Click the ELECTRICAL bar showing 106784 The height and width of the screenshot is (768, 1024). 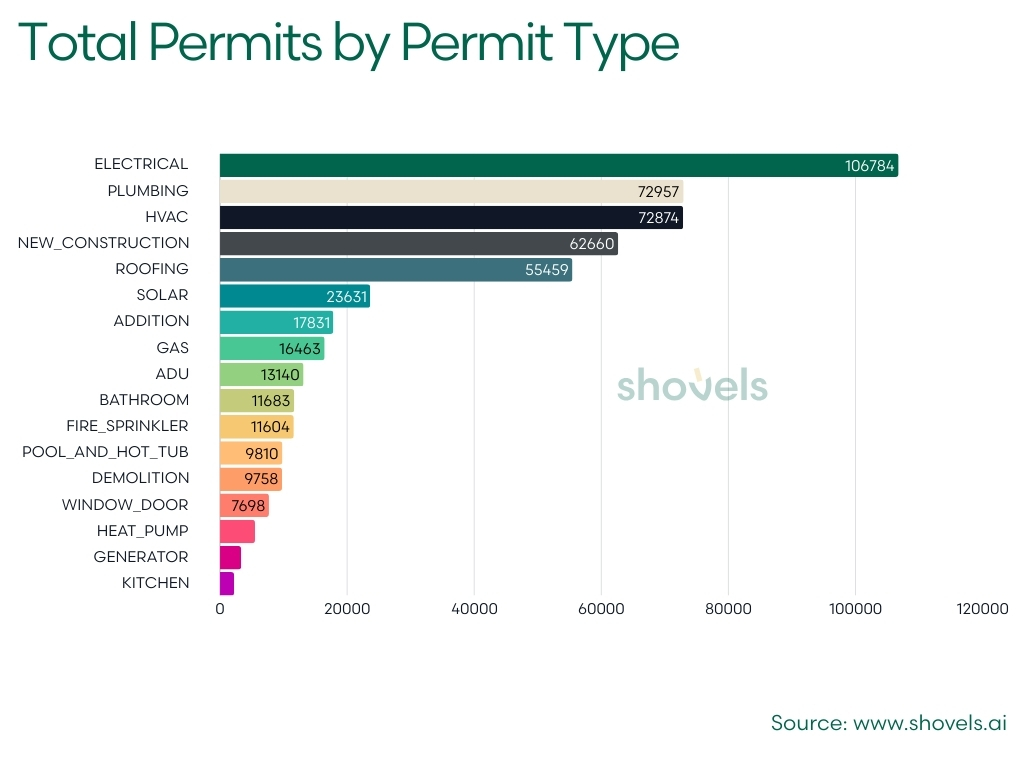coord(559,165)
